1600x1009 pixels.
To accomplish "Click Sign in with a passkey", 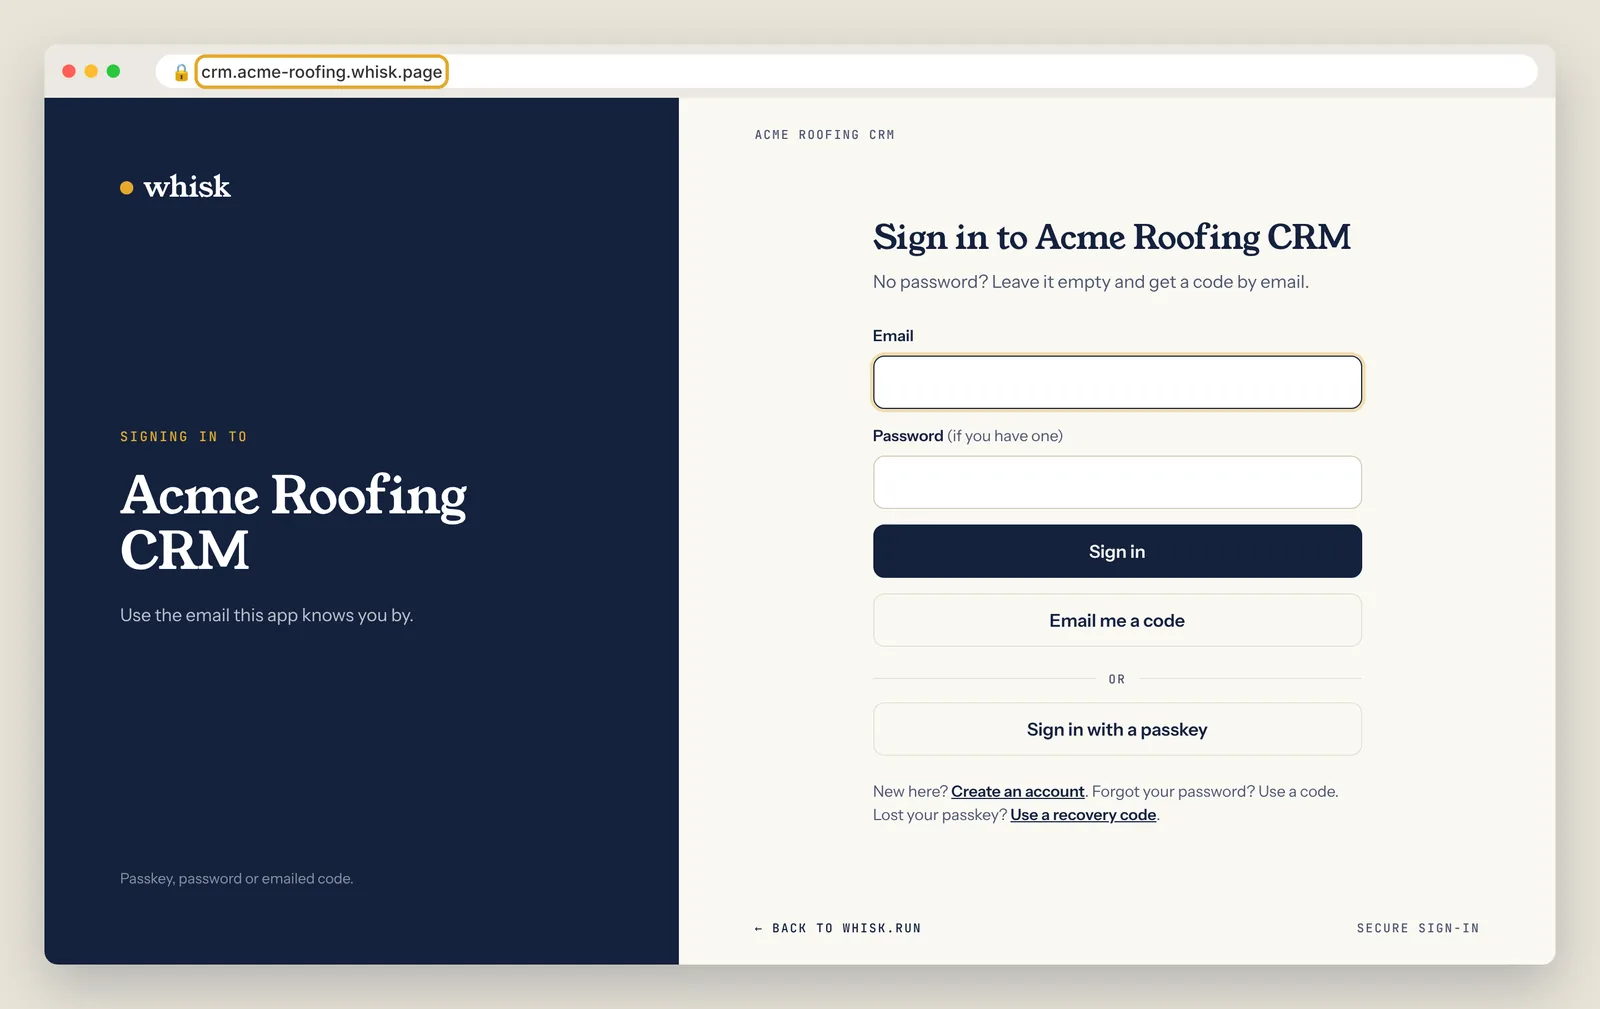I will tap(1117, 729).
